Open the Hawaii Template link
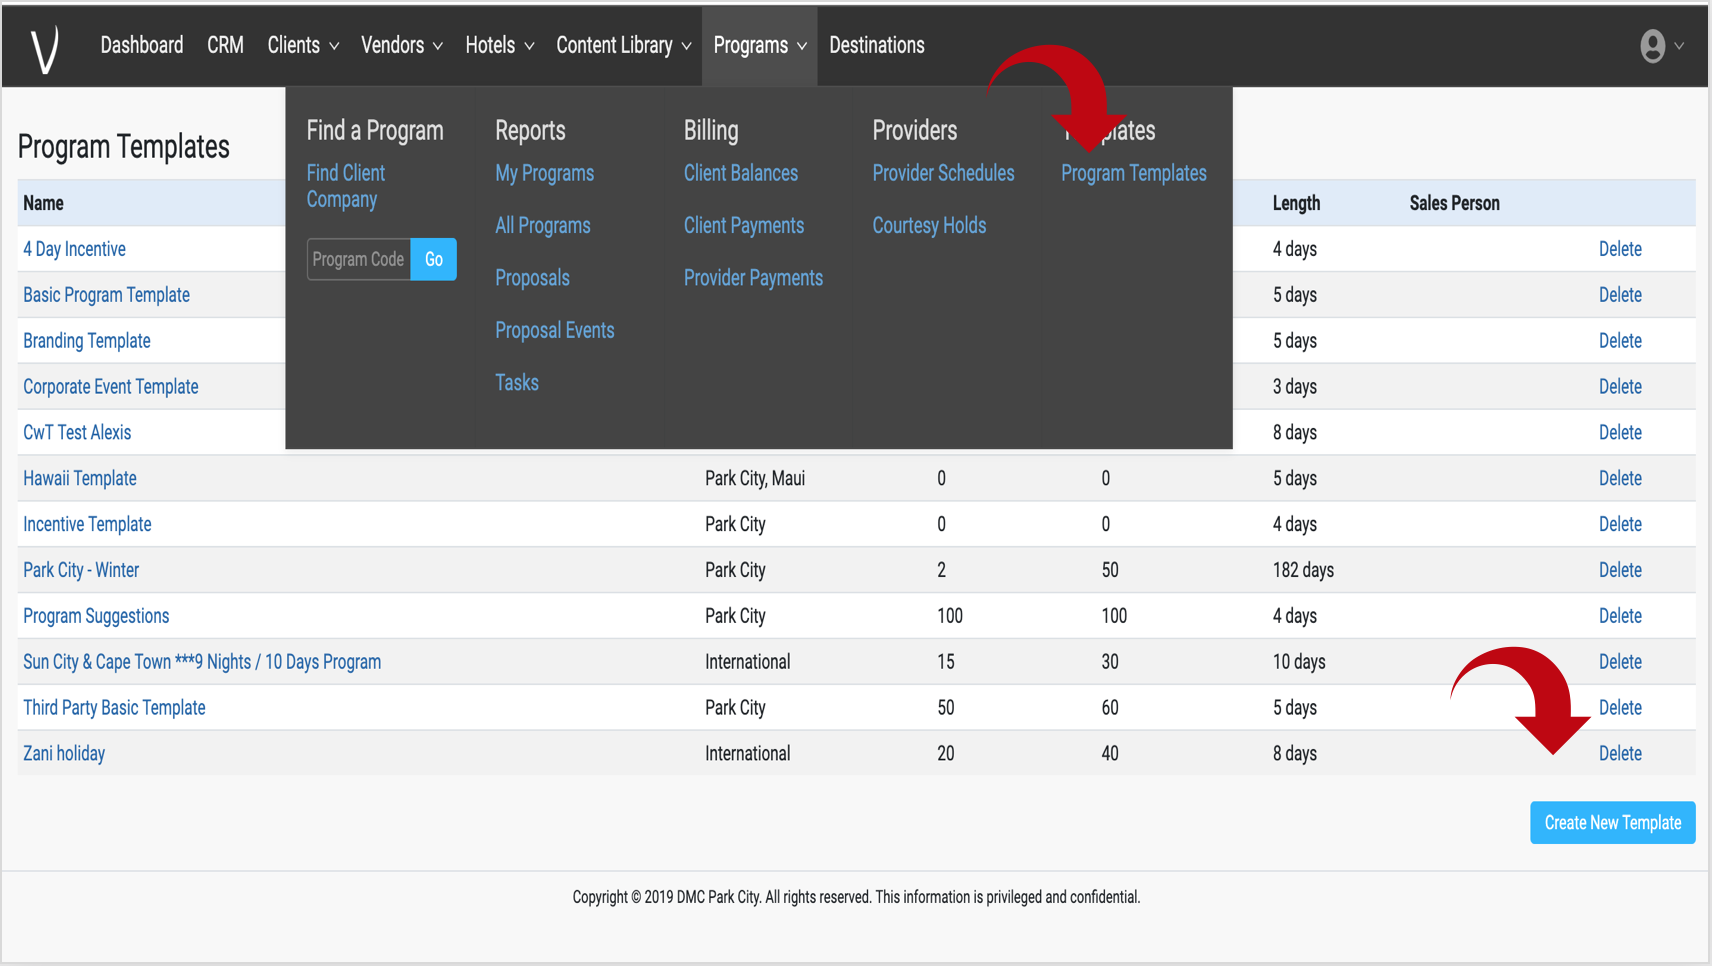This screenshot has height=966, width=1712. click(x=80, y=478)
